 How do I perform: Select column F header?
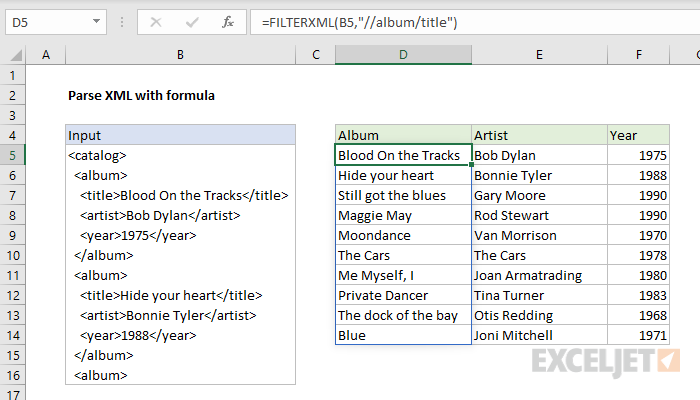pos(638,55)
